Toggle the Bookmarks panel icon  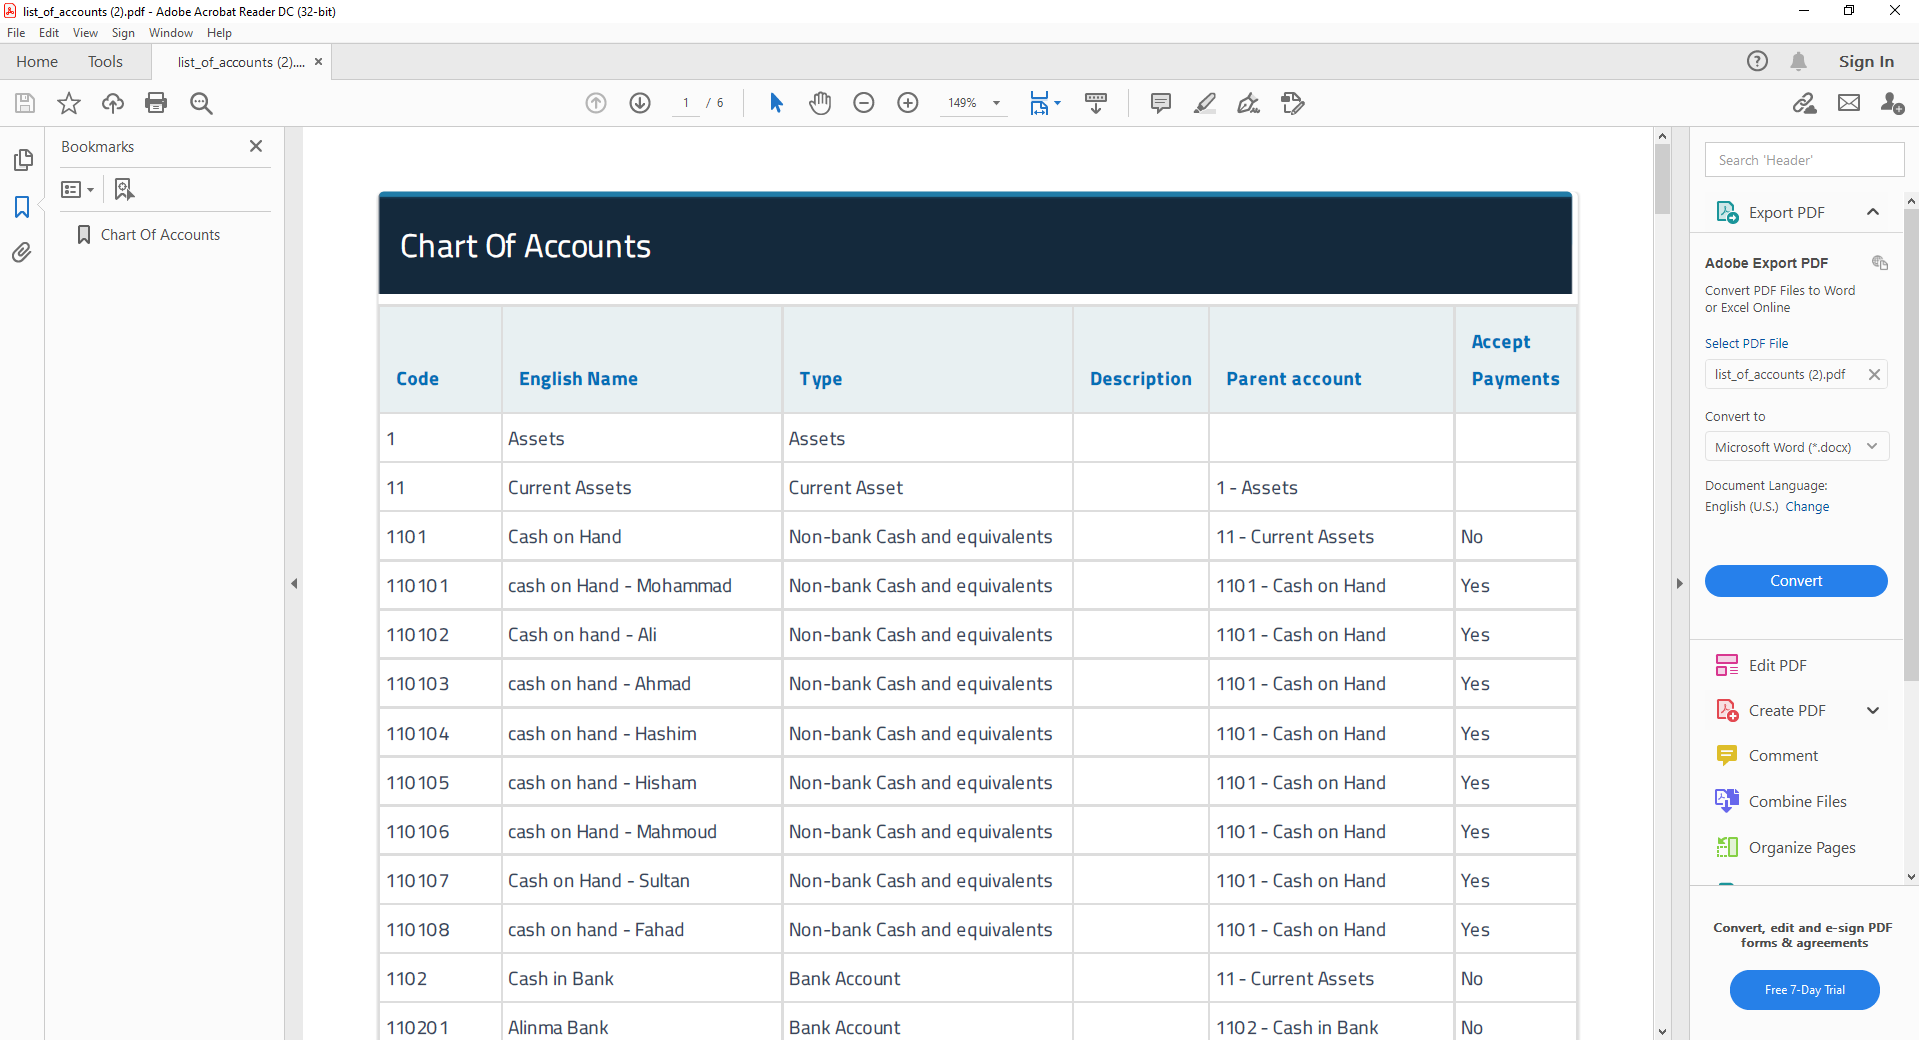[x=22, y=207]
